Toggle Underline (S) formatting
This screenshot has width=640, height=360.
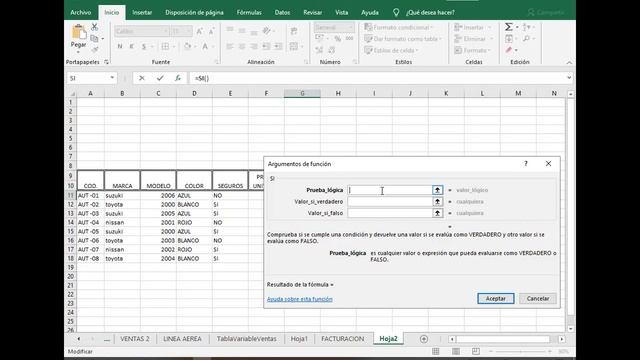point(144,46)
